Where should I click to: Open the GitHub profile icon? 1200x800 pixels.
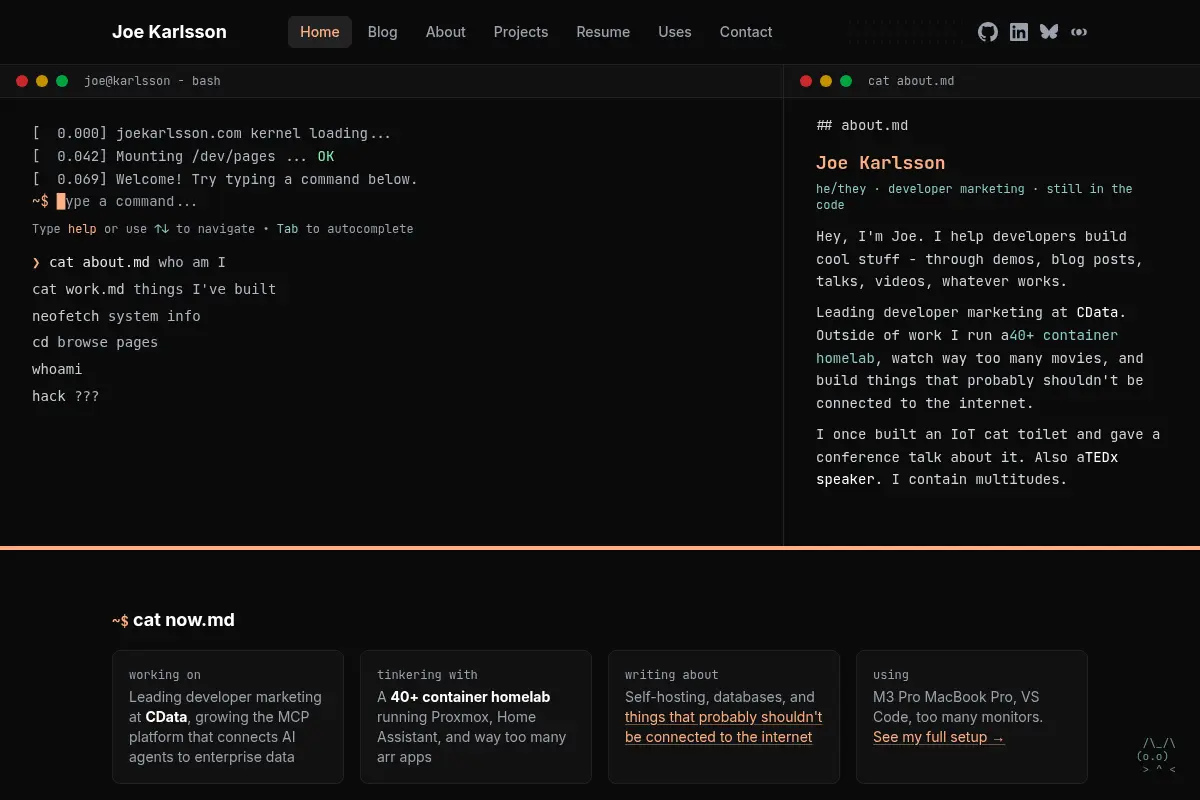click(x=988, y=32)
